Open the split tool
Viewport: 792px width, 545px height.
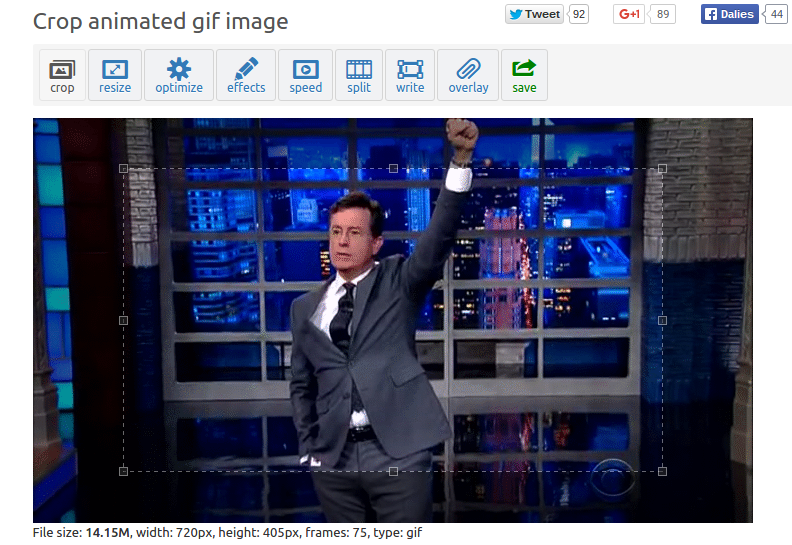pos(359,75)
